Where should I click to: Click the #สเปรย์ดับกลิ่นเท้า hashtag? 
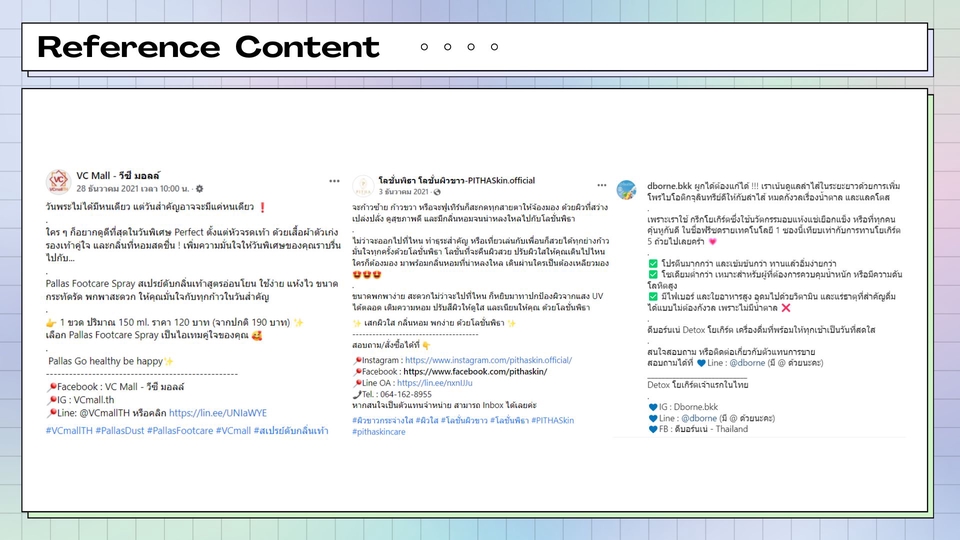point(291,431)
